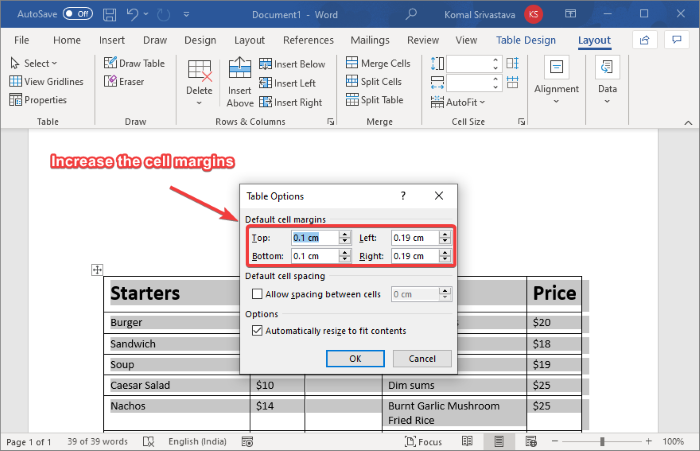Open the Design tab

200,40
